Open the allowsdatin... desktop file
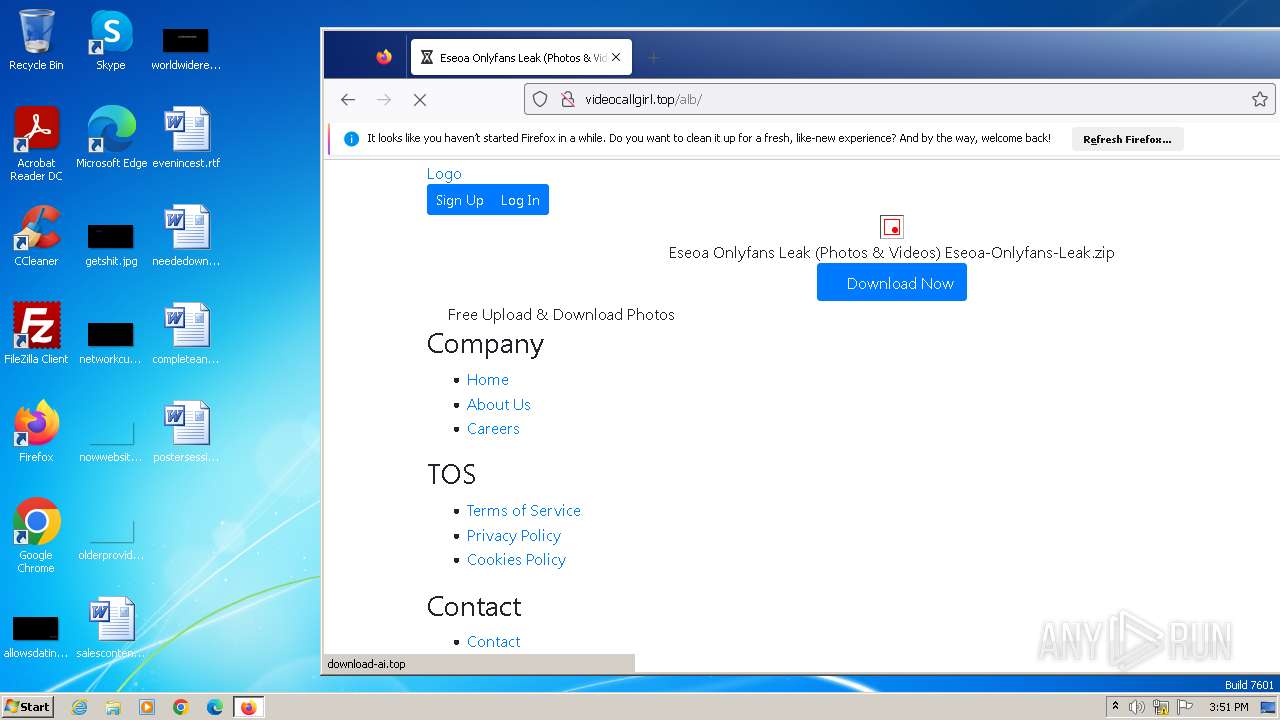1280x720 pixels. [x=36, y=636]
